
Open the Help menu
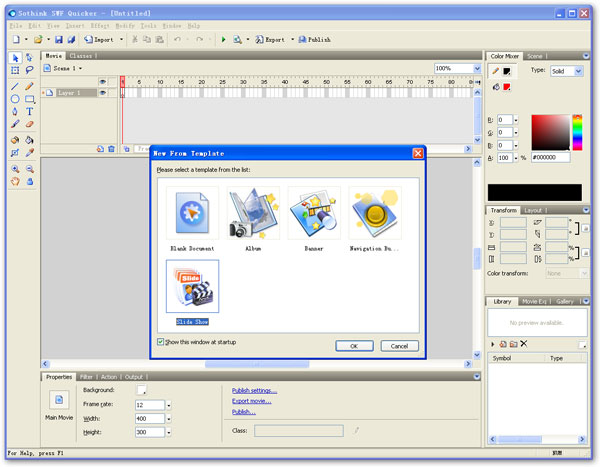pyautogui.click(x=194, y=26)
